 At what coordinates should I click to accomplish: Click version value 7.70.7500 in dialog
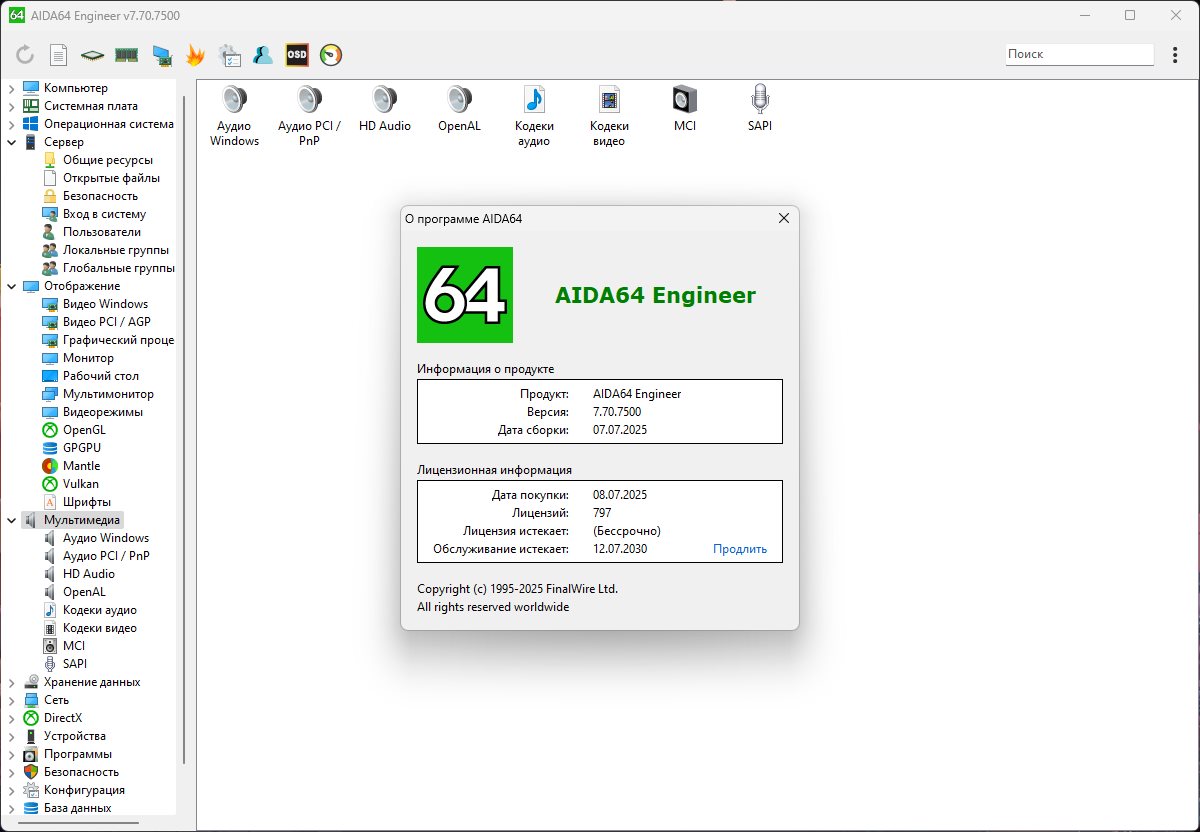point(617,412)
